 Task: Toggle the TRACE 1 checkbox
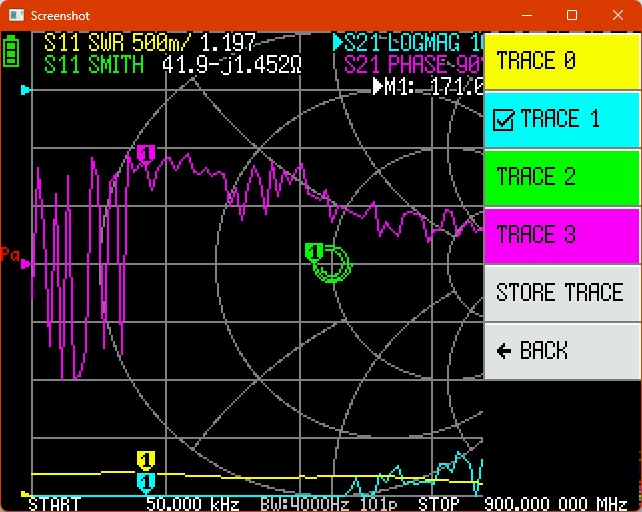504,120
